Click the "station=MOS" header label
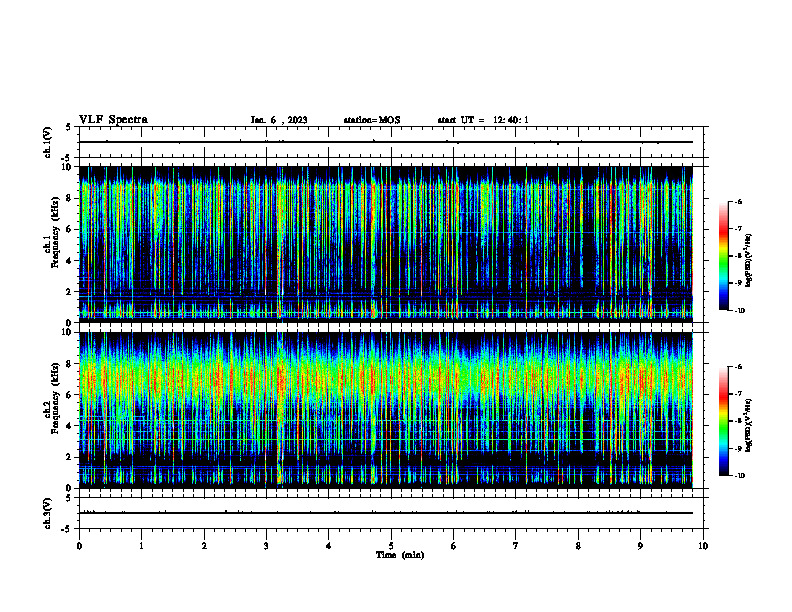The image size is (792, 612). click(372, 120)
